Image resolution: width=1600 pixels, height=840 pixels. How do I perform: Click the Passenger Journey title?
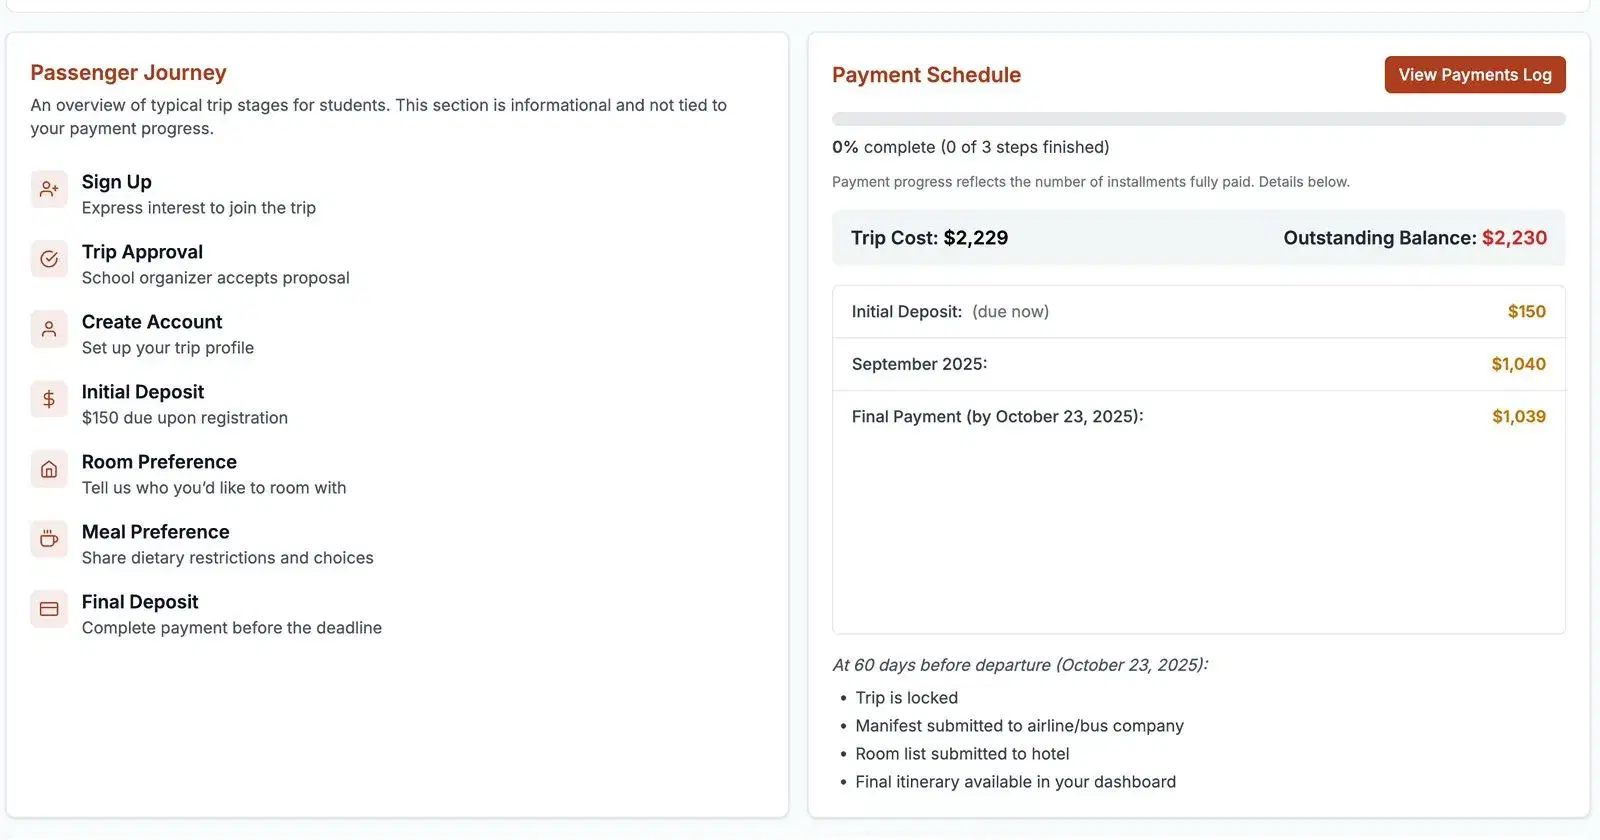click(x=128, y=72)
